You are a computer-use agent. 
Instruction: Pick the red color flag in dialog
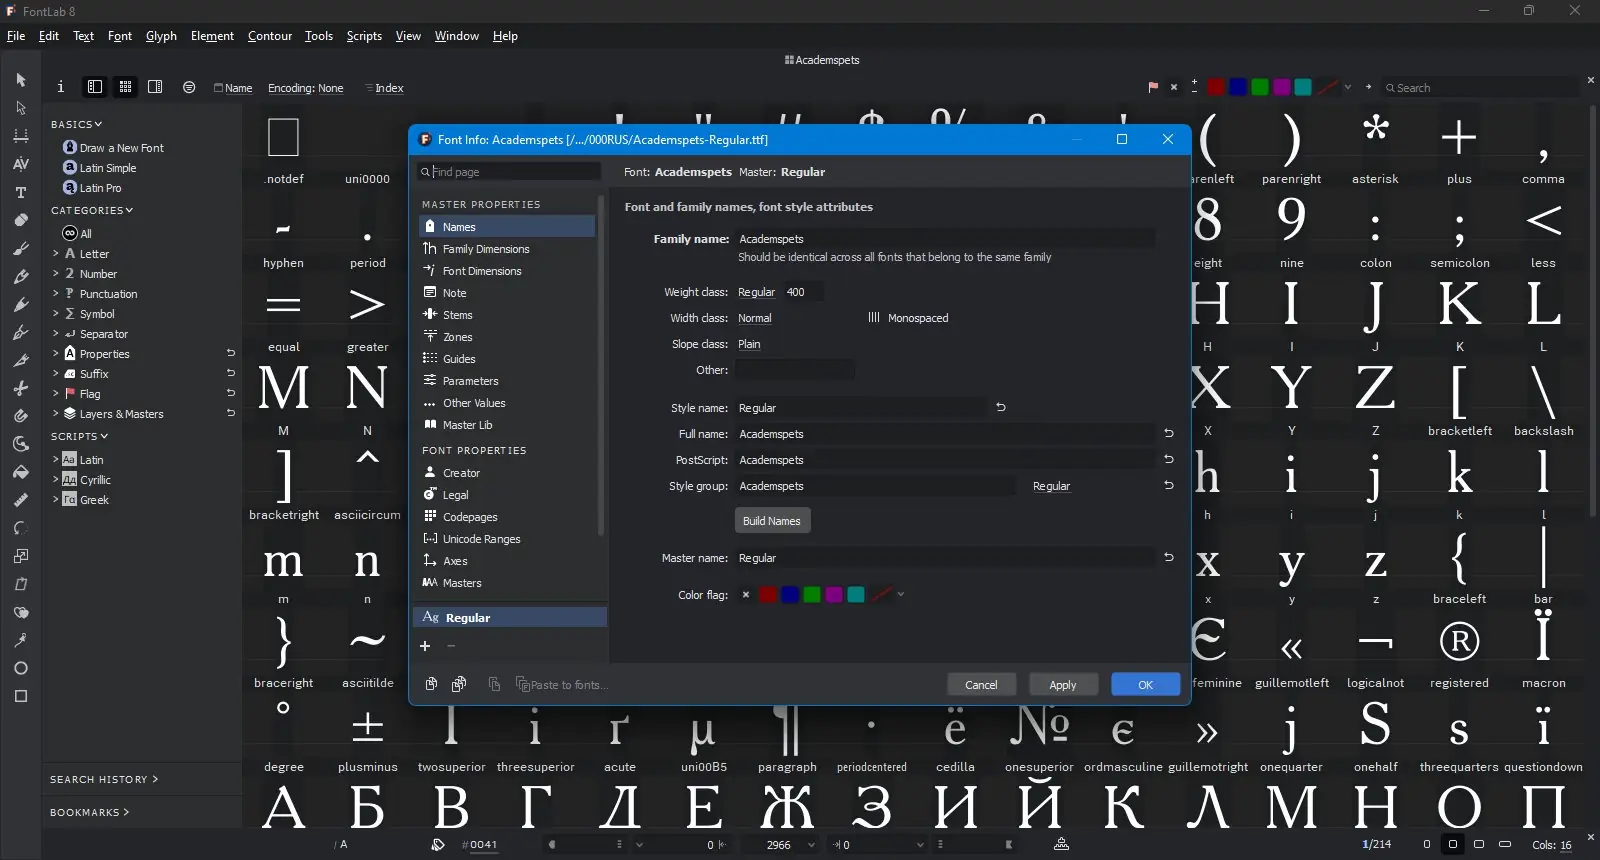768,595
